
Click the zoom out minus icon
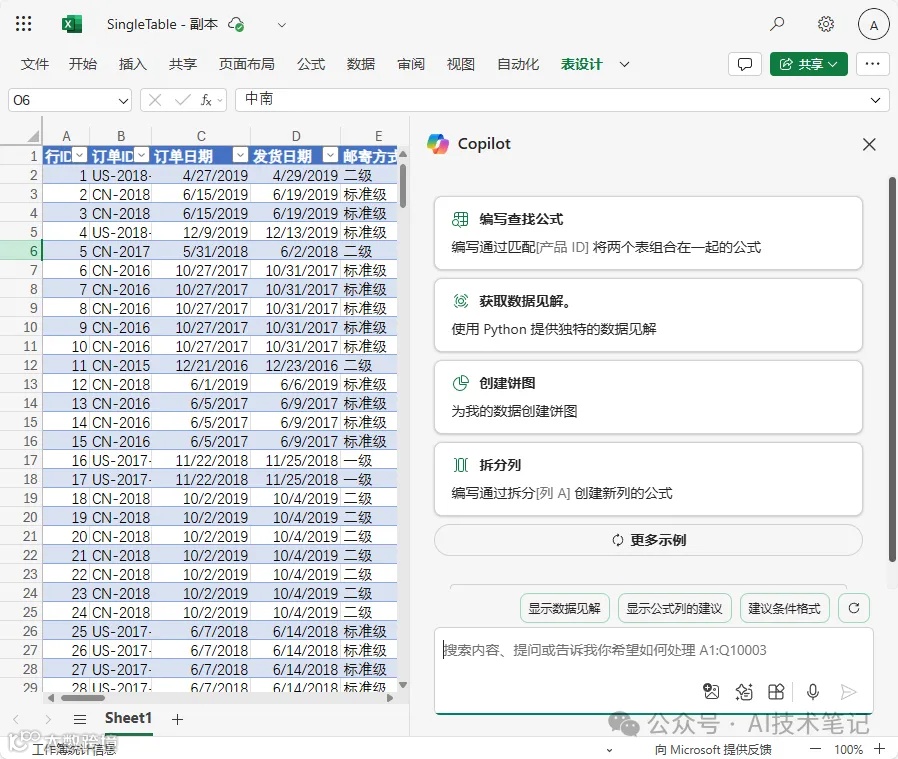[x=816, y=749]
